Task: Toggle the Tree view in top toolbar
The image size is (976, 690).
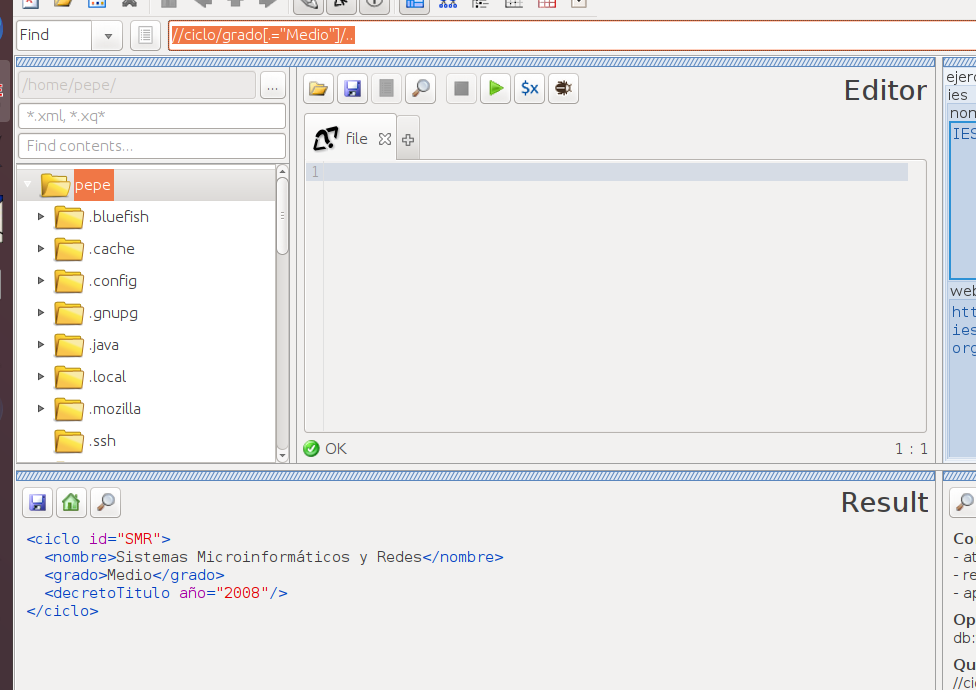Action: (x=448, y=4)
